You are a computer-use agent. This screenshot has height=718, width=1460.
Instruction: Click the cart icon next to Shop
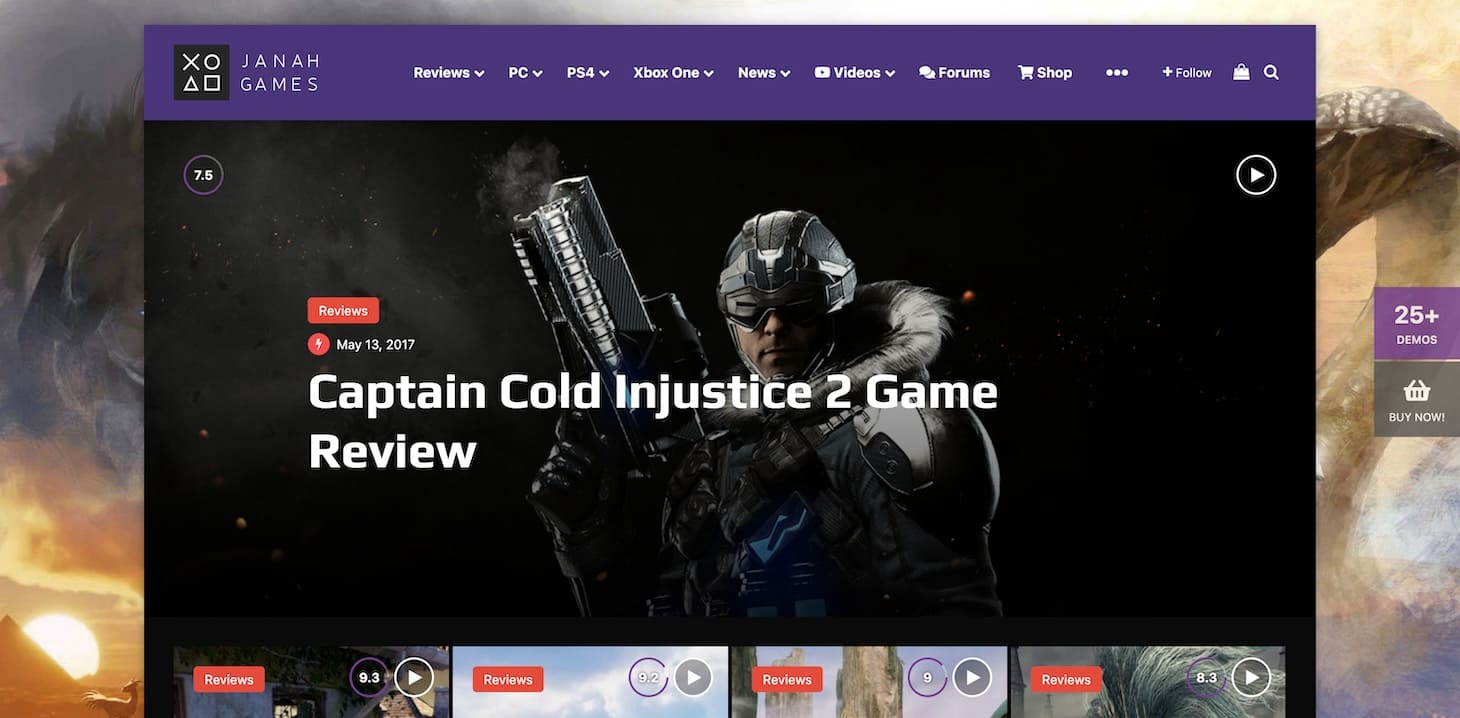click(x=1023, y=72)
